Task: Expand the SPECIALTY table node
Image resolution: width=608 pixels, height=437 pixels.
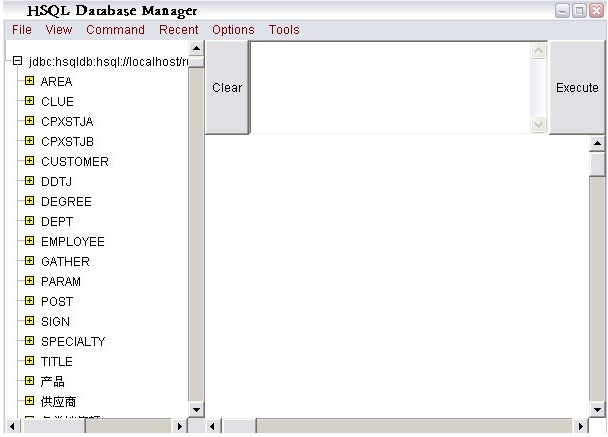Action: click(x=29, y=341)
